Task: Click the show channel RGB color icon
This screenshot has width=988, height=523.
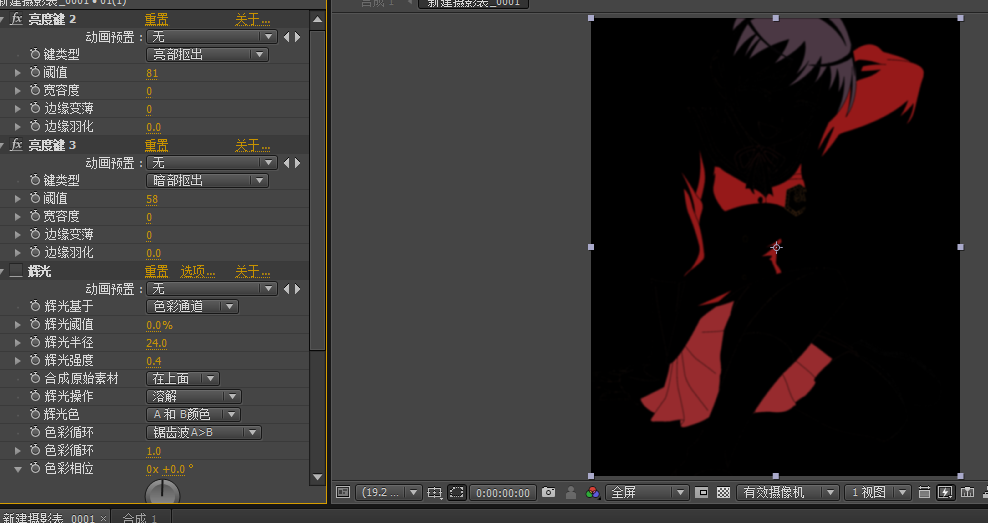Action: [593, 492]
